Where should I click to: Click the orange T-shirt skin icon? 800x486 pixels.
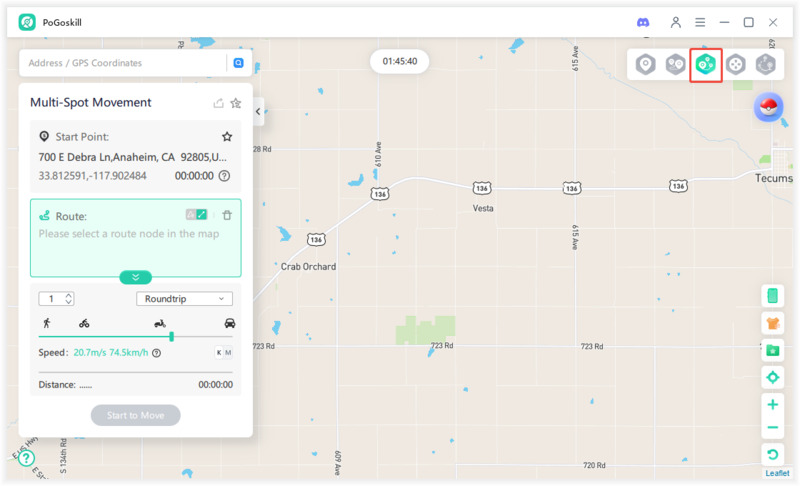pos(772,323)
